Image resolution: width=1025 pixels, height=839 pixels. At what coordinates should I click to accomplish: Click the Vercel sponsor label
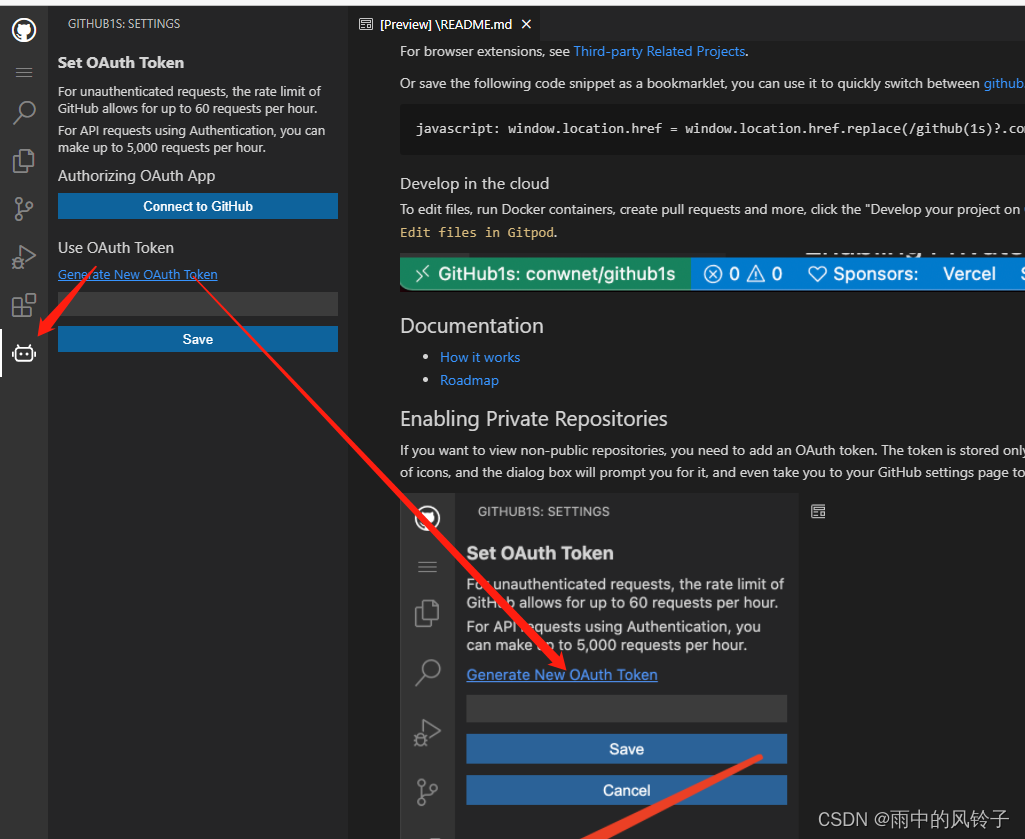pyautogui.click(x=969, y=274)
